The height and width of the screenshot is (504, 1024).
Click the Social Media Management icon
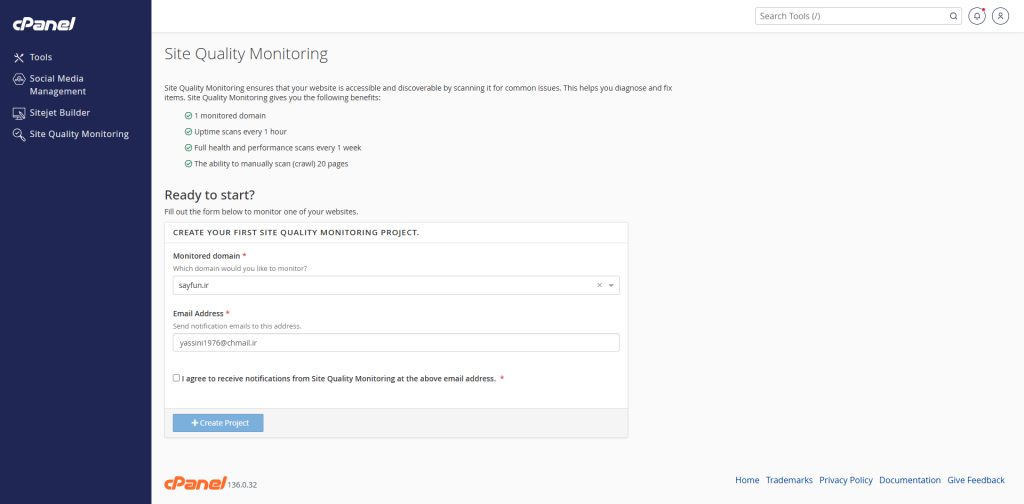click(19, 79)
